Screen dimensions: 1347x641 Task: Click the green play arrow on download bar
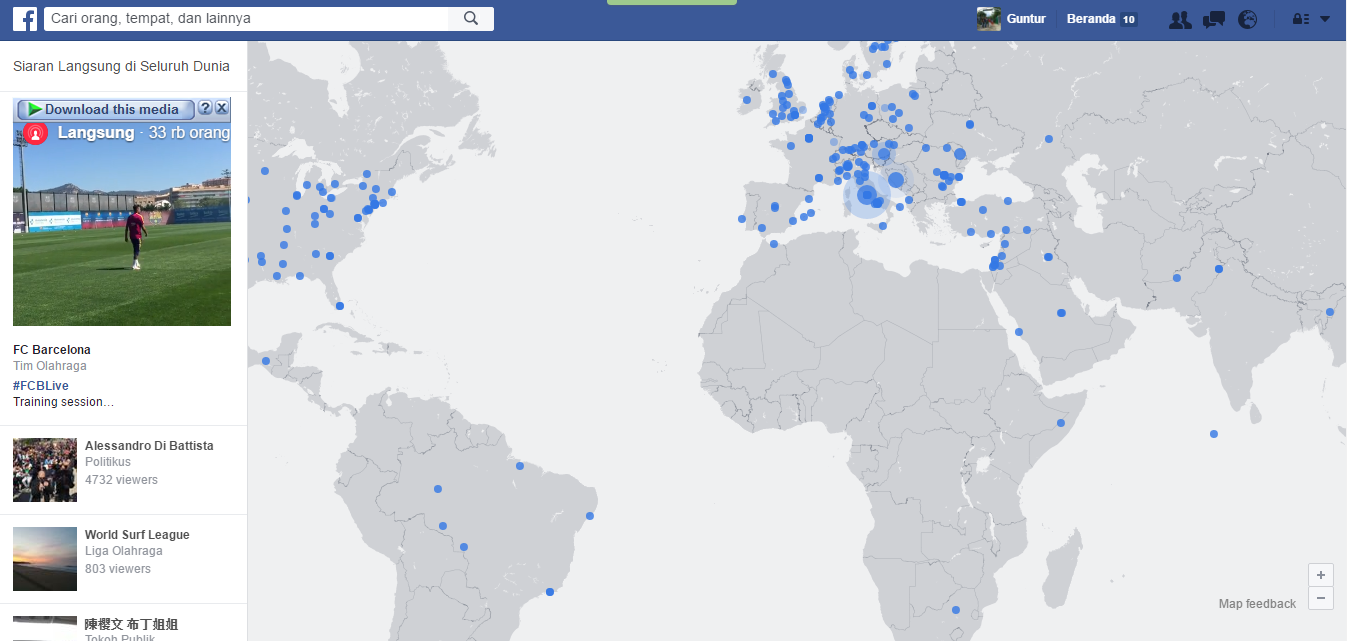pos(33,109)
